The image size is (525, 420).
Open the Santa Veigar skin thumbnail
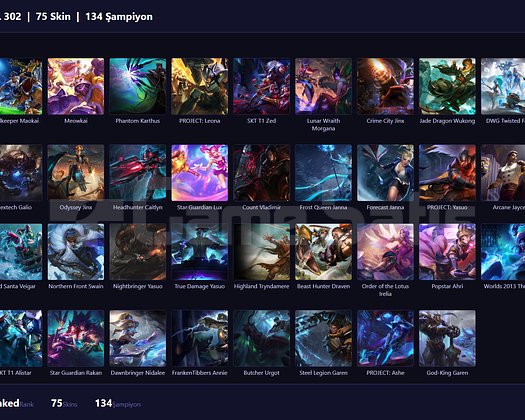pyautogui.click(x=21, y=252)
